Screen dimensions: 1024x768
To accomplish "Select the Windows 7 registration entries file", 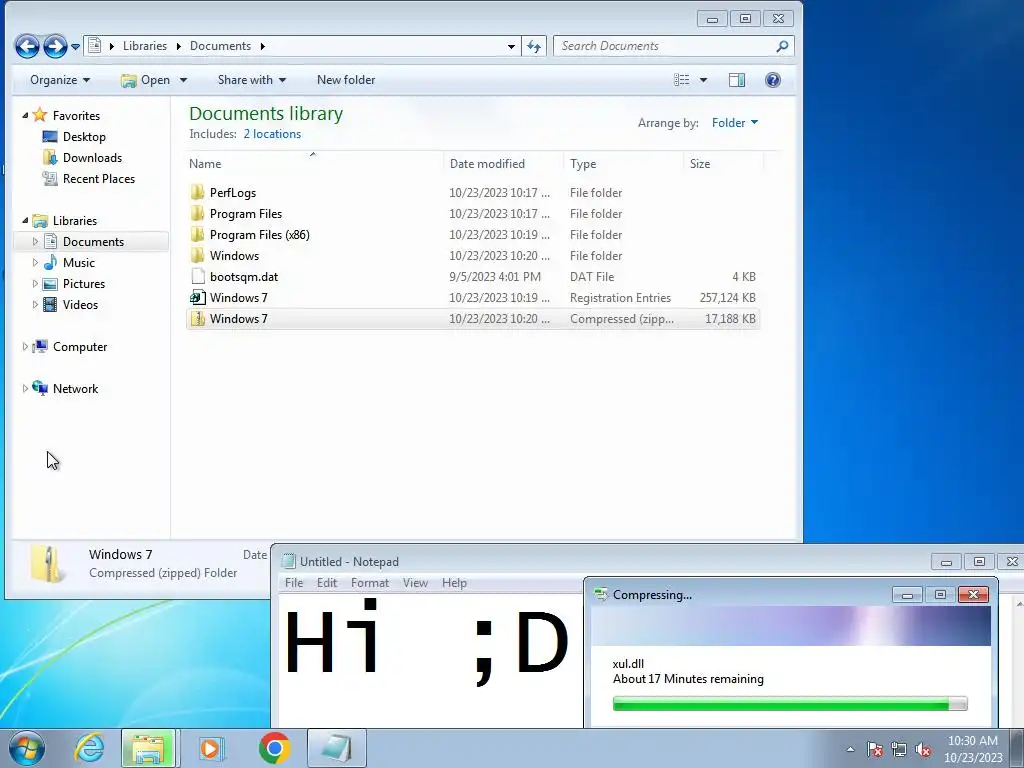I will (472, 298).
